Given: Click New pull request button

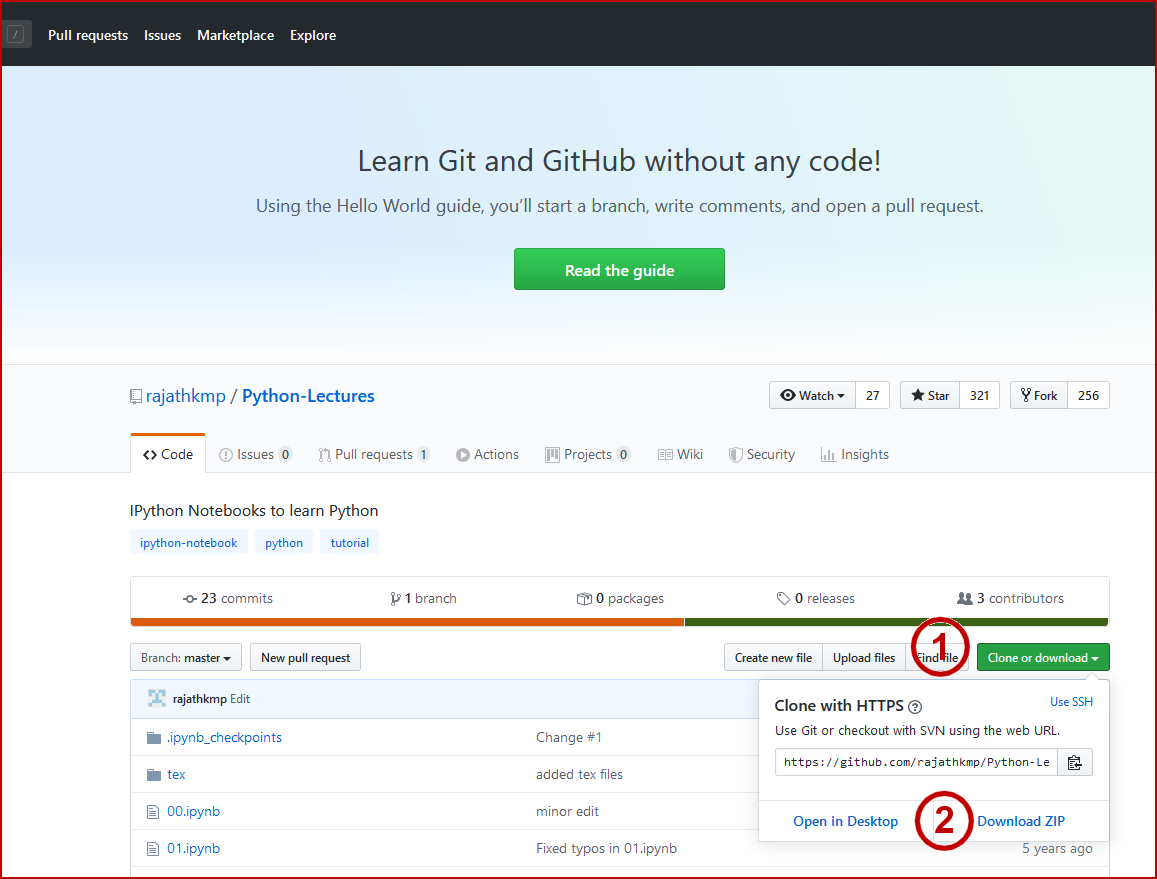Looking at the screenshot, I should [x=305, y=658].
